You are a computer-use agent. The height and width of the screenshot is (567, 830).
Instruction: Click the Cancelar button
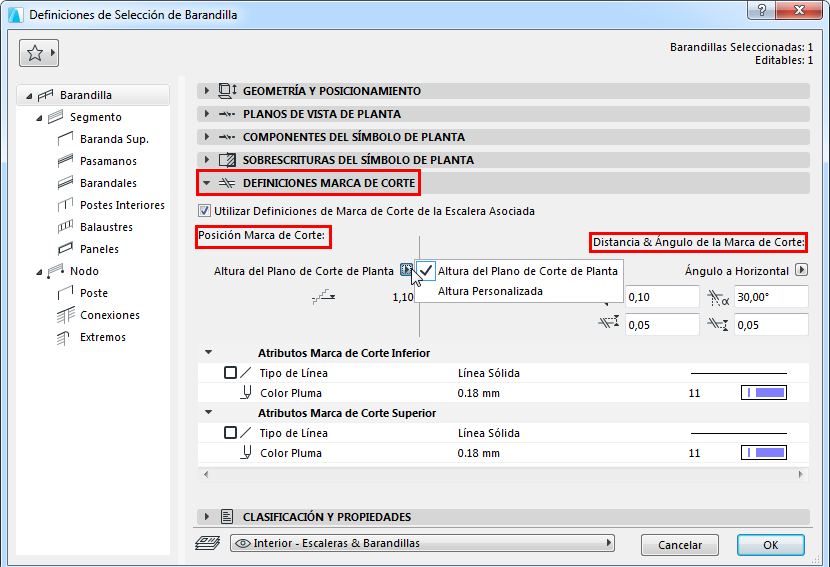(x=680, y=545)
